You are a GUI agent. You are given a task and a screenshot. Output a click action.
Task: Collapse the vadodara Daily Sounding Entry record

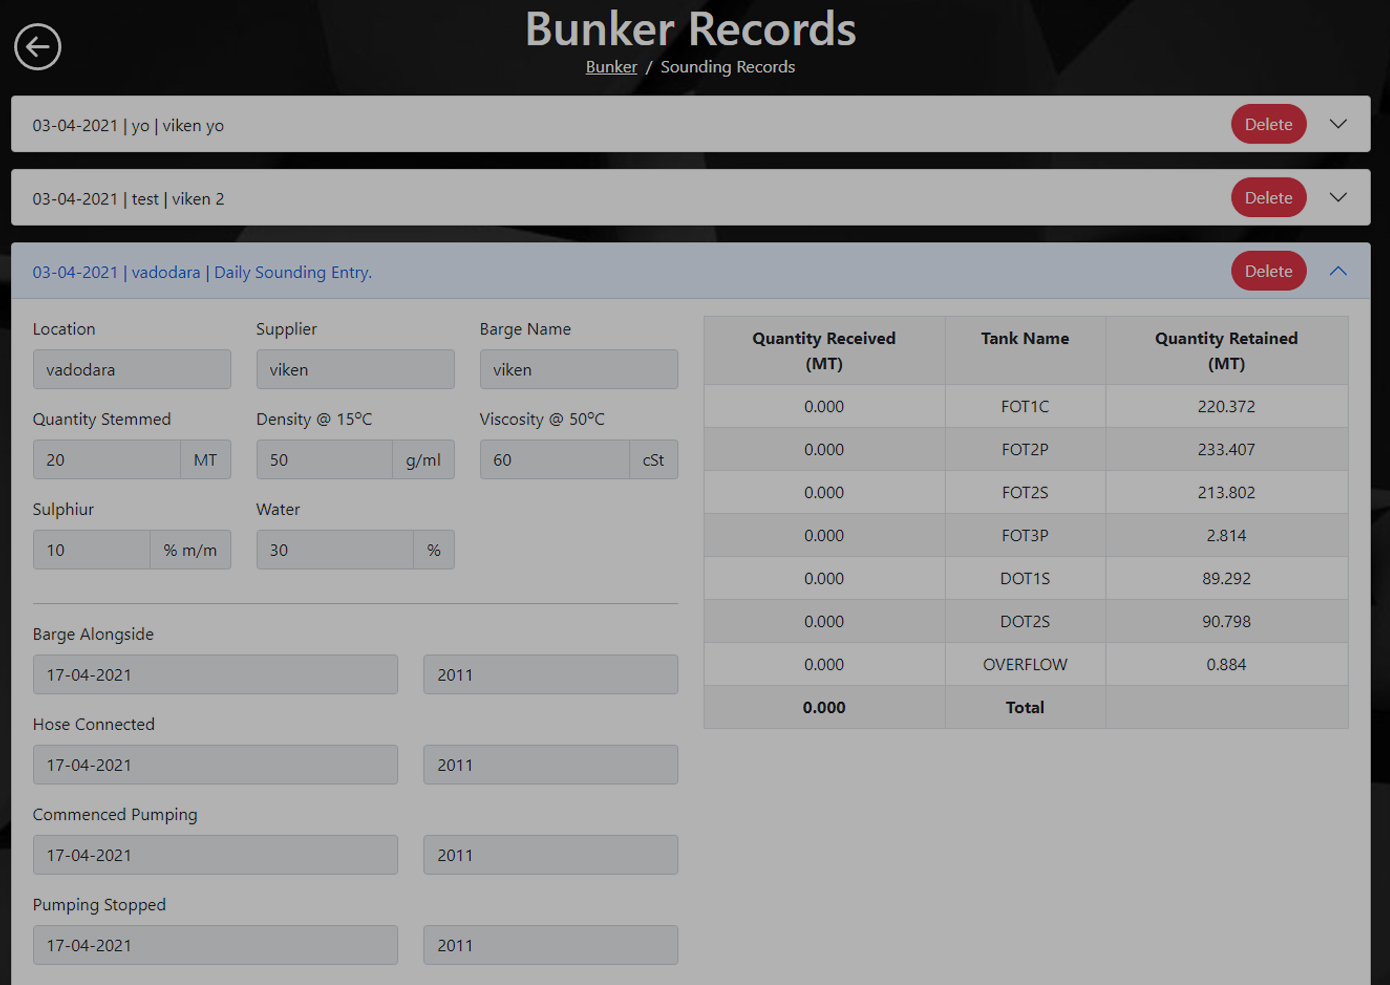pyautogui.click(x=1338, y=271)
